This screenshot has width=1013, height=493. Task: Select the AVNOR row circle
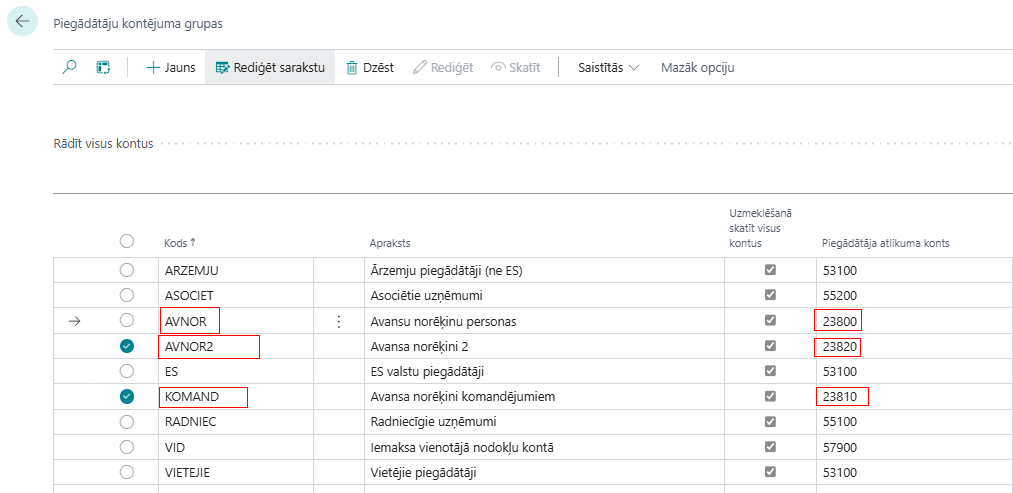(127, 320)
